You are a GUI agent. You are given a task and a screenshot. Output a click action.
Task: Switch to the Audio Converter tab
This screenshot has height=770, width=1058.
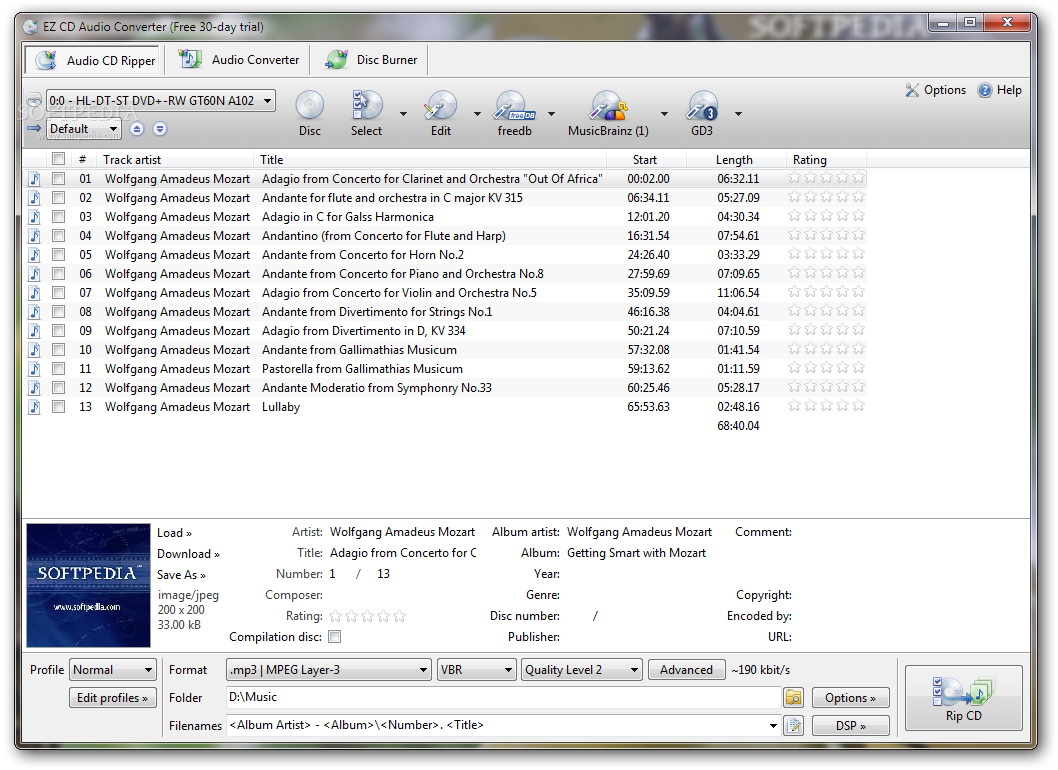[x=238, y=59]
